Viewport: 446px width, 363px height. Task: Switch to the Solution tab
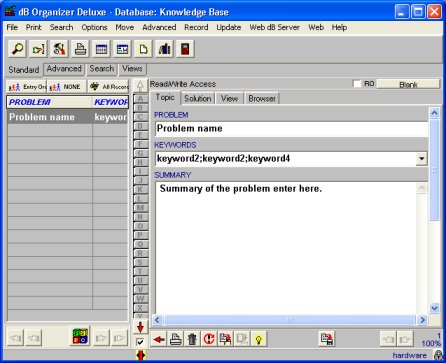pyautogui.click(x=198, y=99)
